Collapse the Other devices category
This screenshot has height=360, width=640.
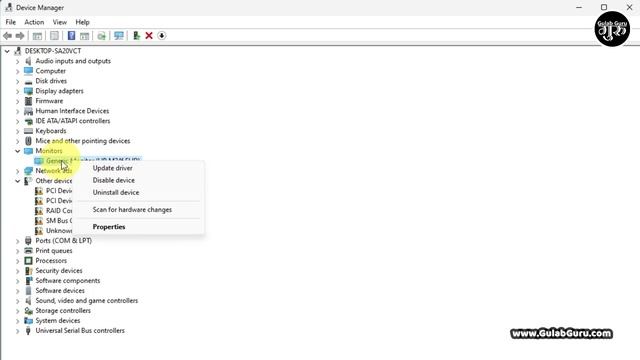(18, 181)
